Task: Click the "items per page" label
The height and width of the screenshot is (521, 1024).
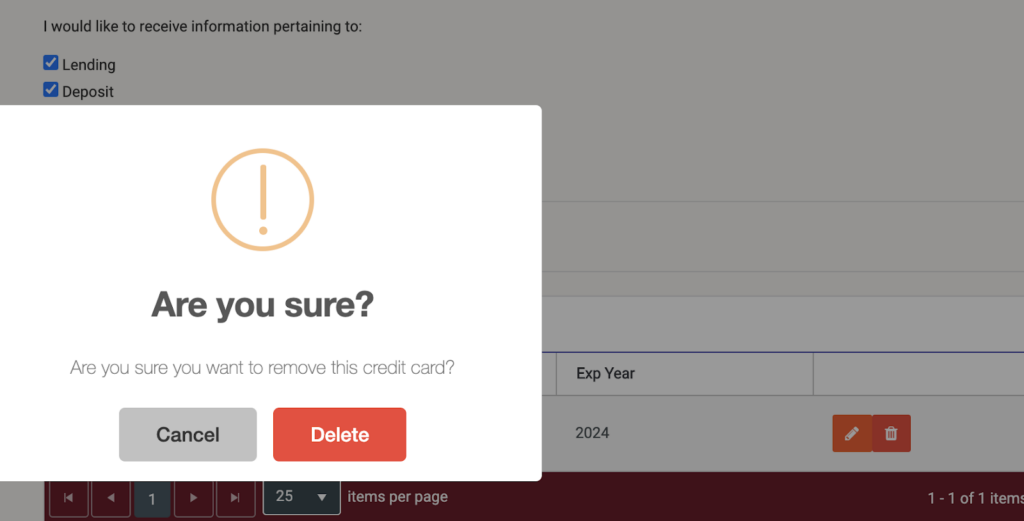Action: click(398, 497)
